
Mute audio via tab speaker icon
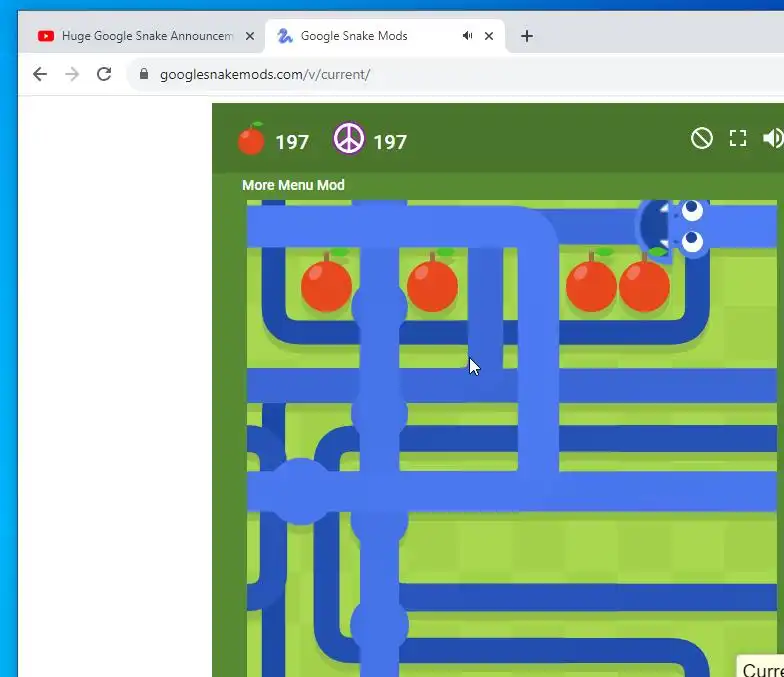[x=467, y=36]
